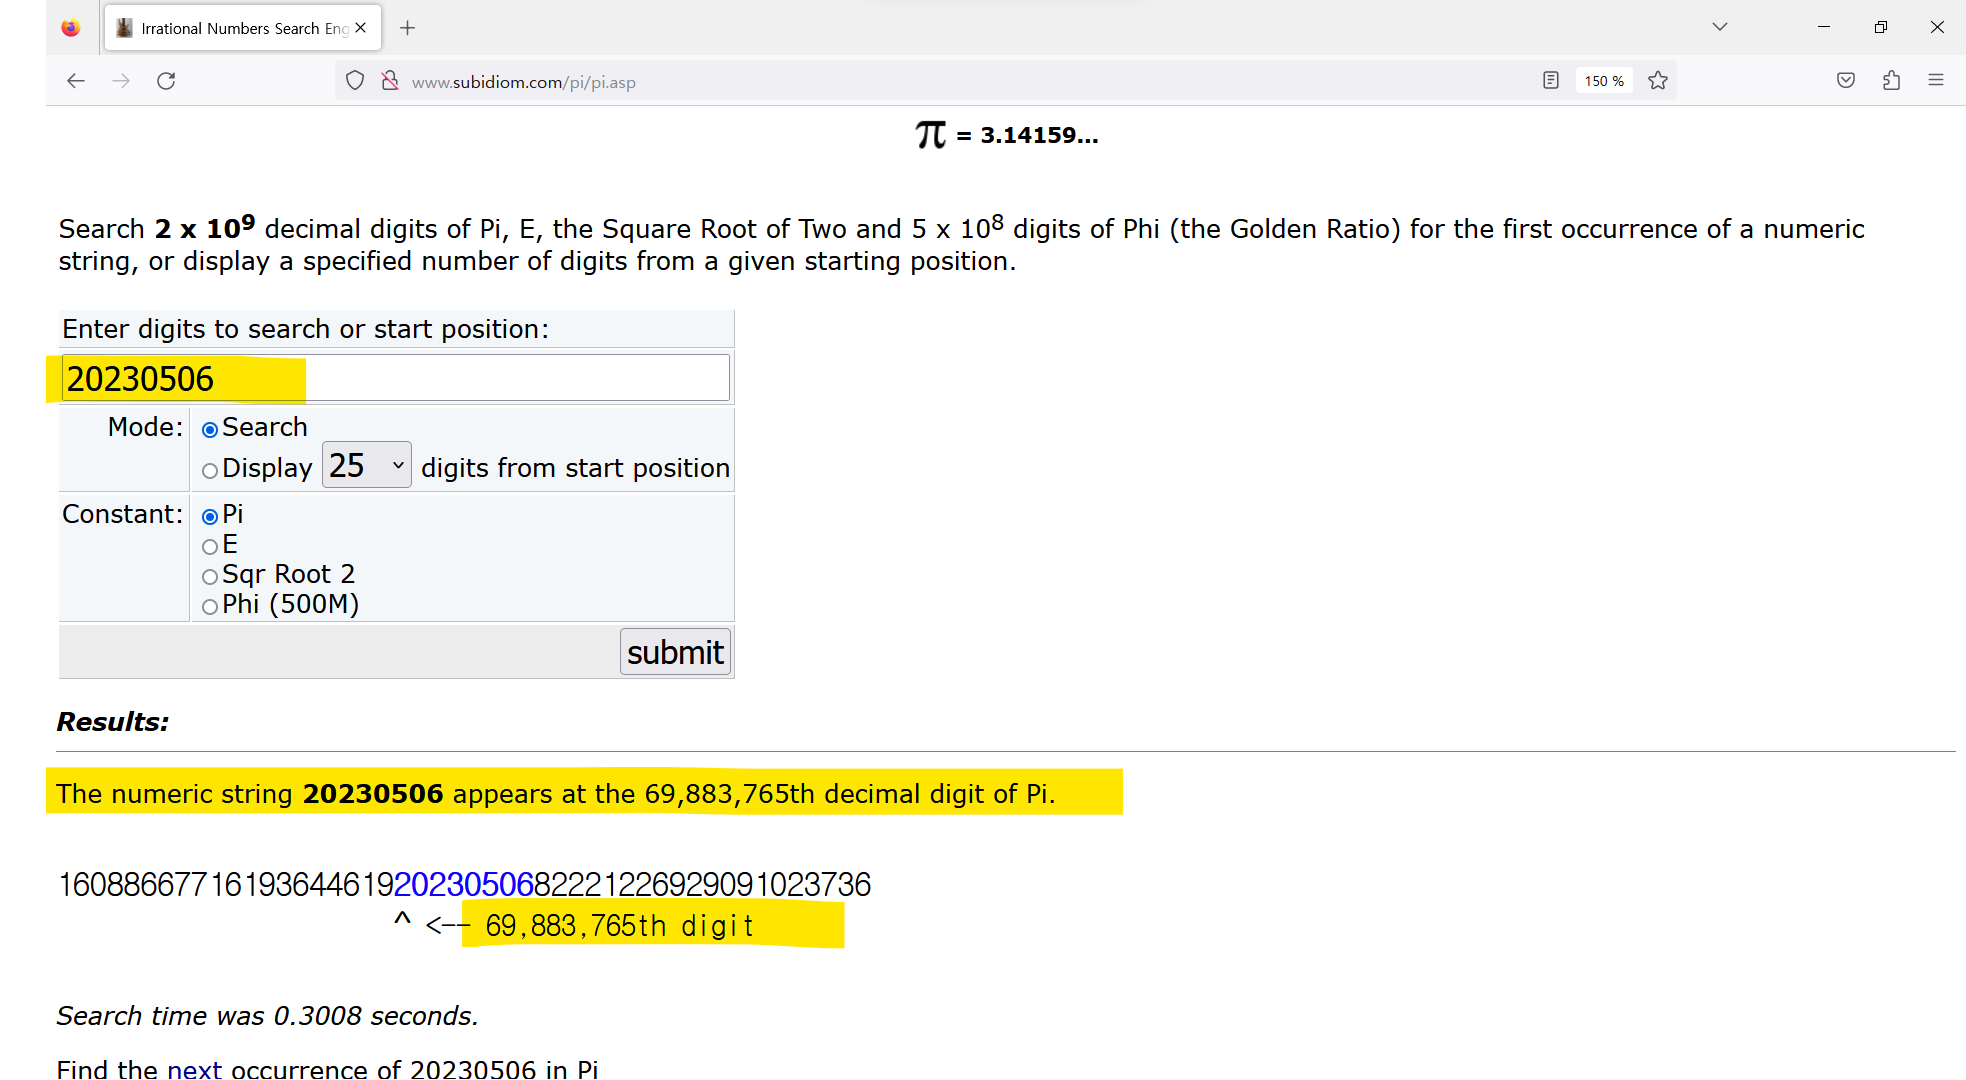Reload the page with refresh icon
Viewport: 1966px width, 1080px height.
coord(166,81)
